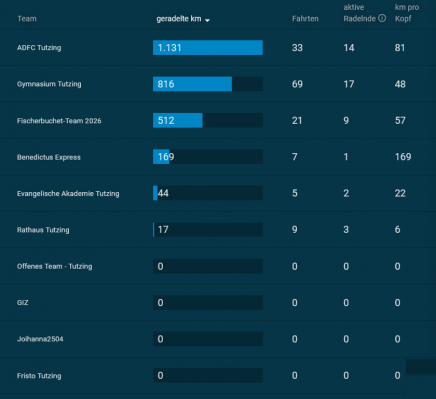Select Benedictus Express team name
This screenshot has width=436, height=399.
(49, 157)
